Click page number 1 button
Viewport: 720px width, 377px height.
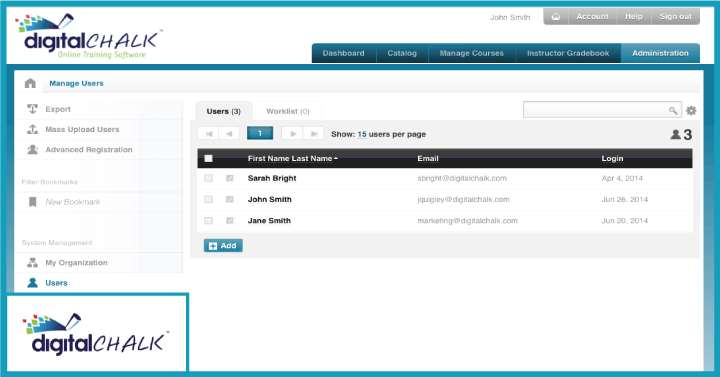click(x=260, y=133)
